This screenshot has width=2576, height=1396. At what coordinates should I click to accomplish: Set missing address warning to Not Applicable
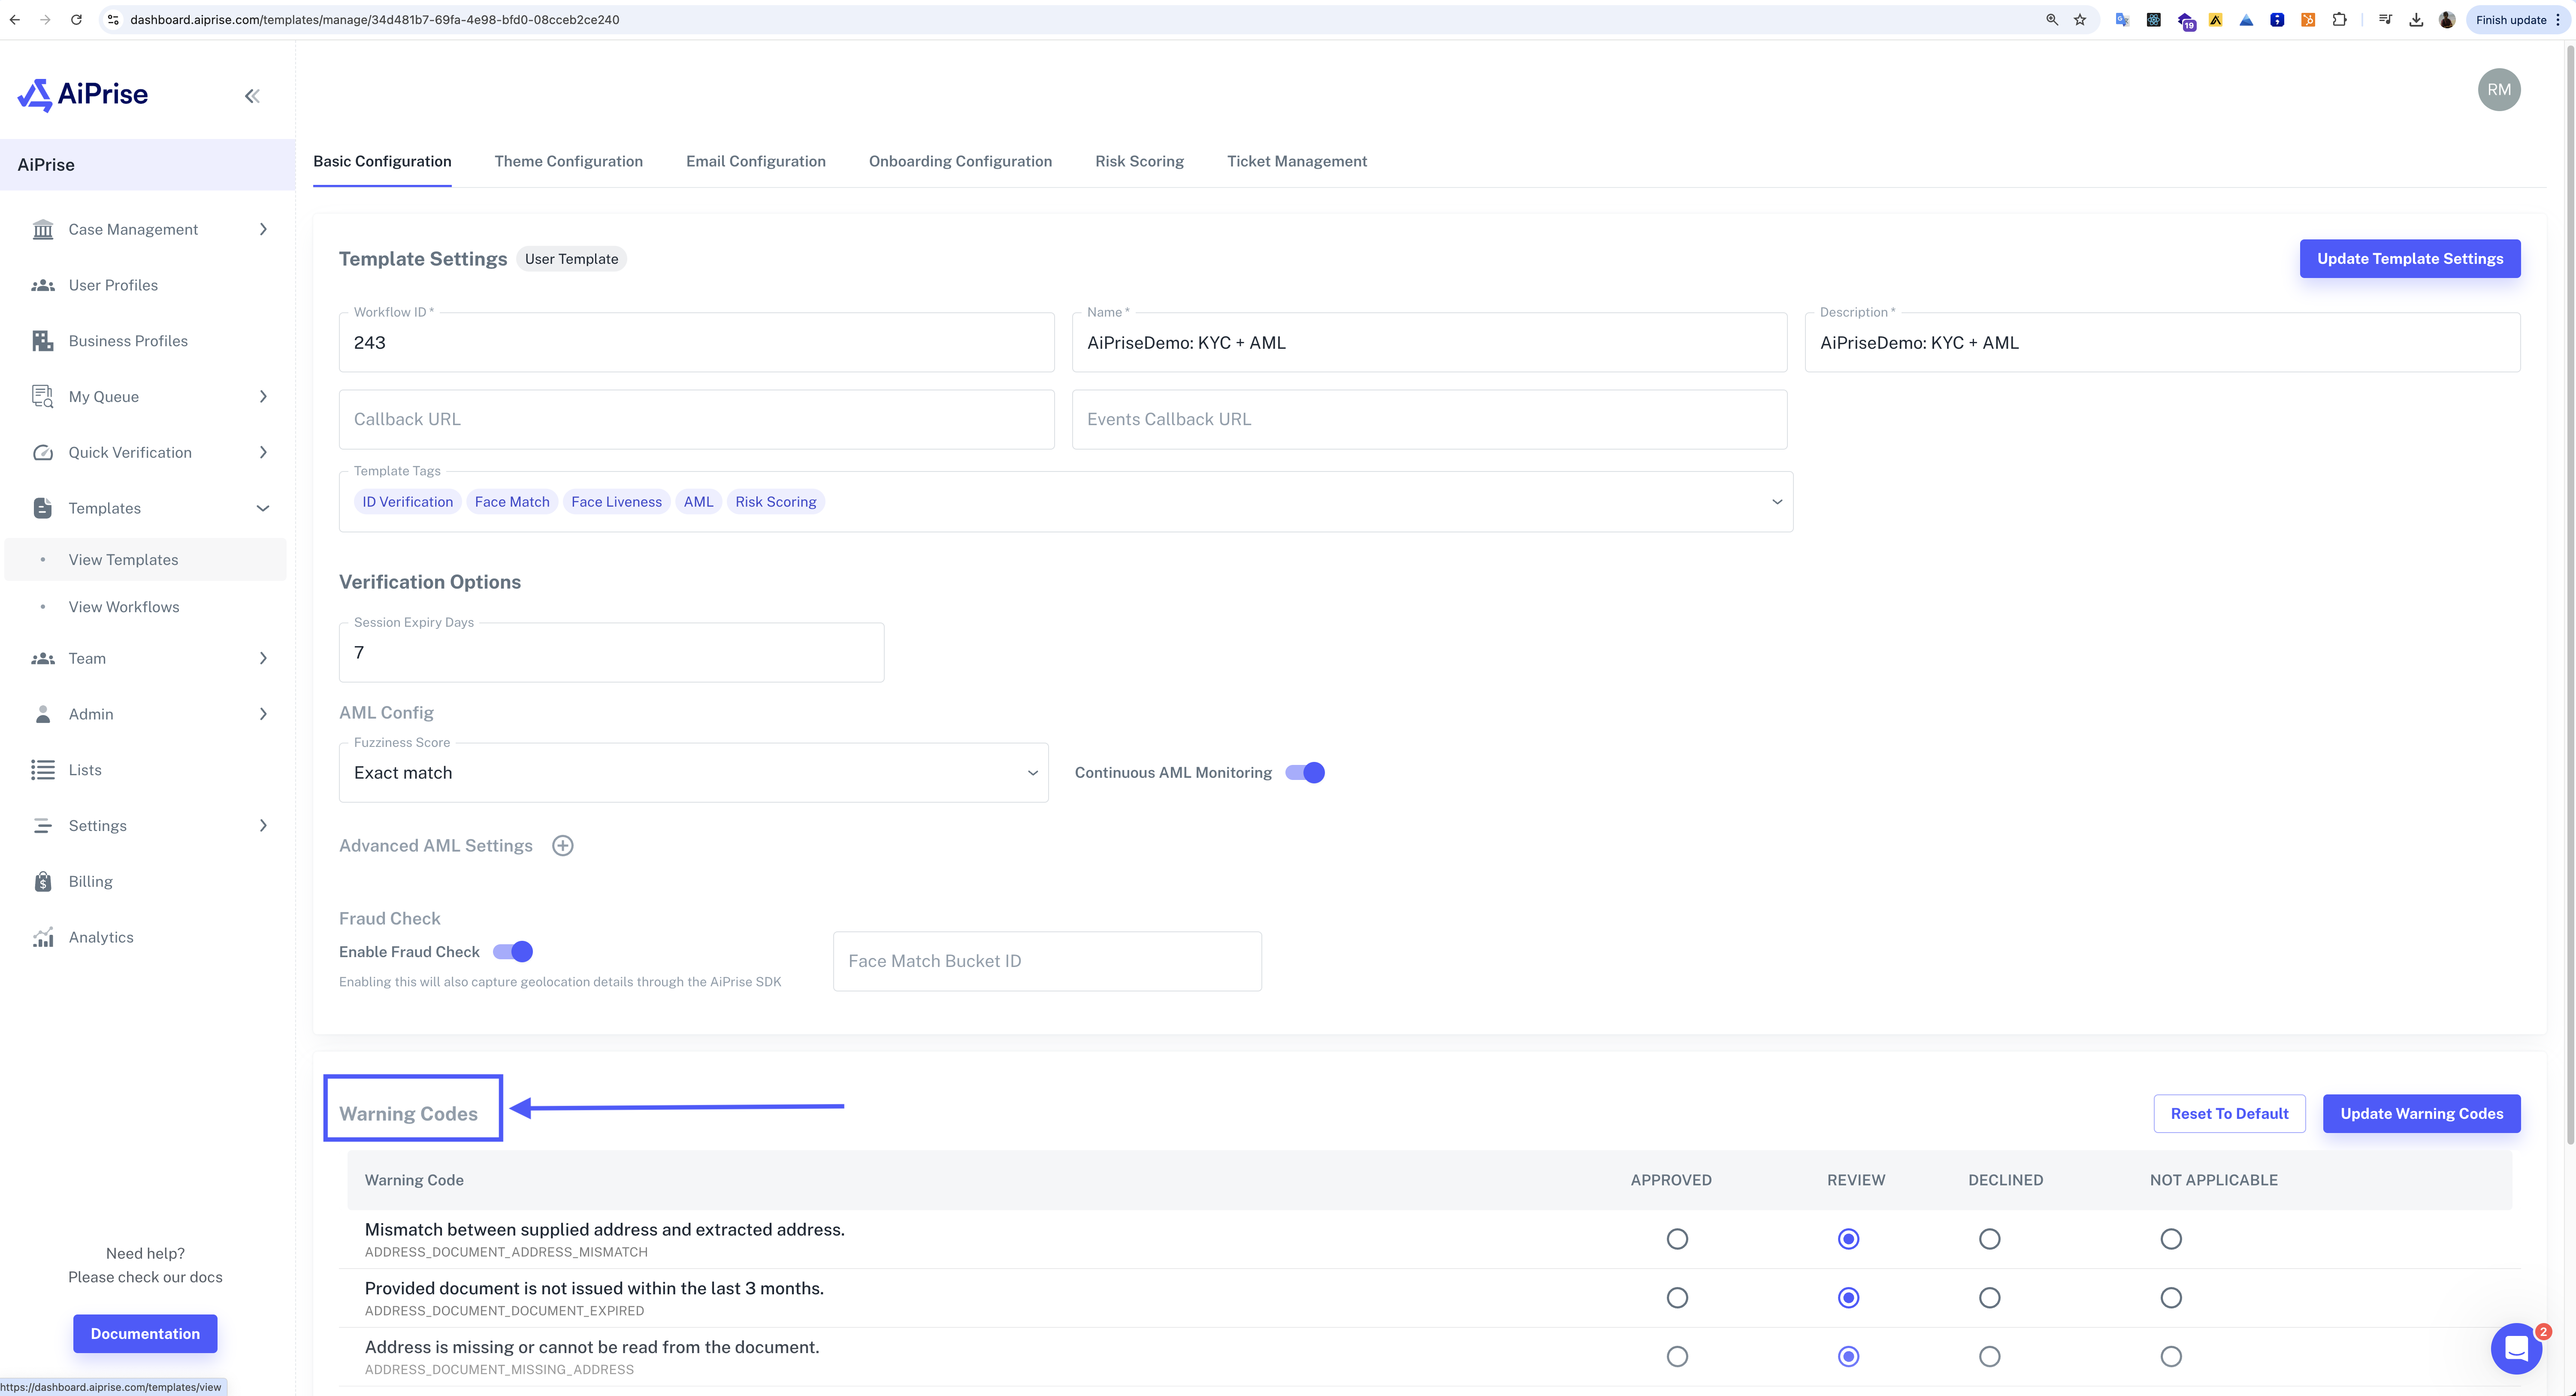[2171, 1357]
